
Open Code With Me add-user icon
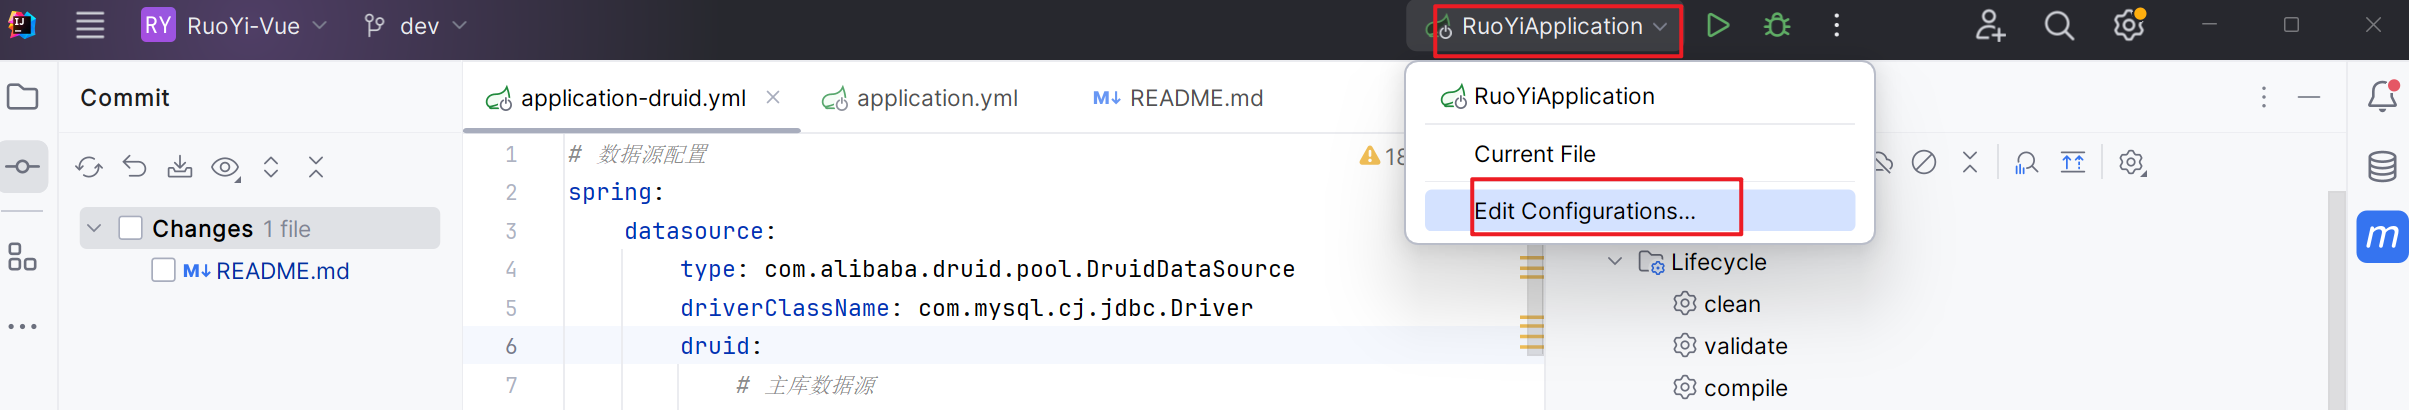click(1989, 25)
